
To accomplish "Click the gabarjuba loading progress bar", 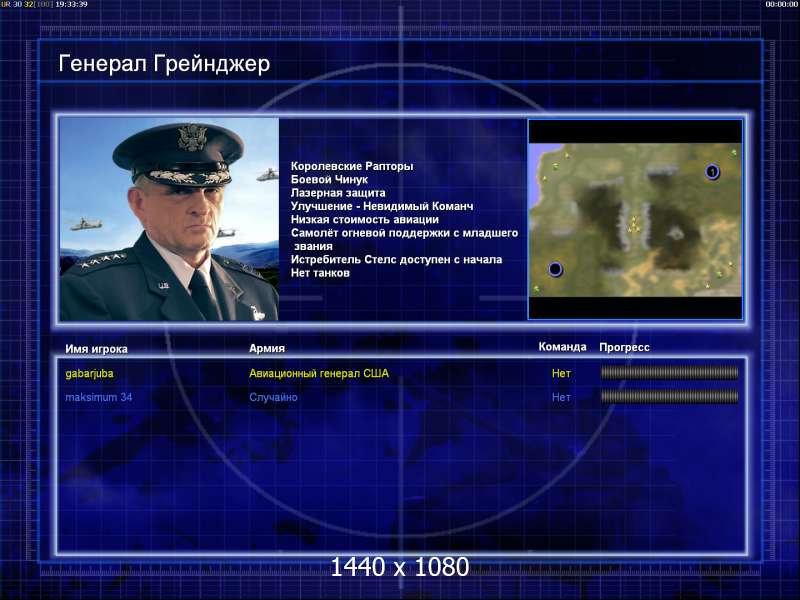I will point(669,373).
